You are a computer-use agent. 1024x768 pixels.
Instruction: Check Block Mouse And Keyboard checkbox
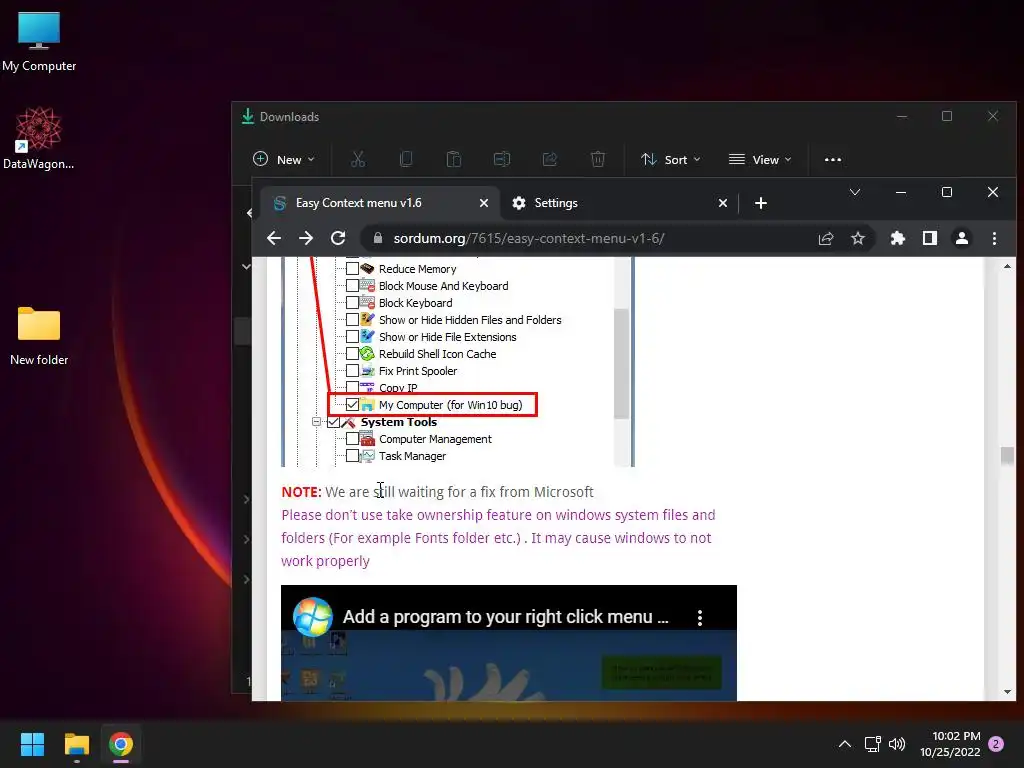coord(352,285)
